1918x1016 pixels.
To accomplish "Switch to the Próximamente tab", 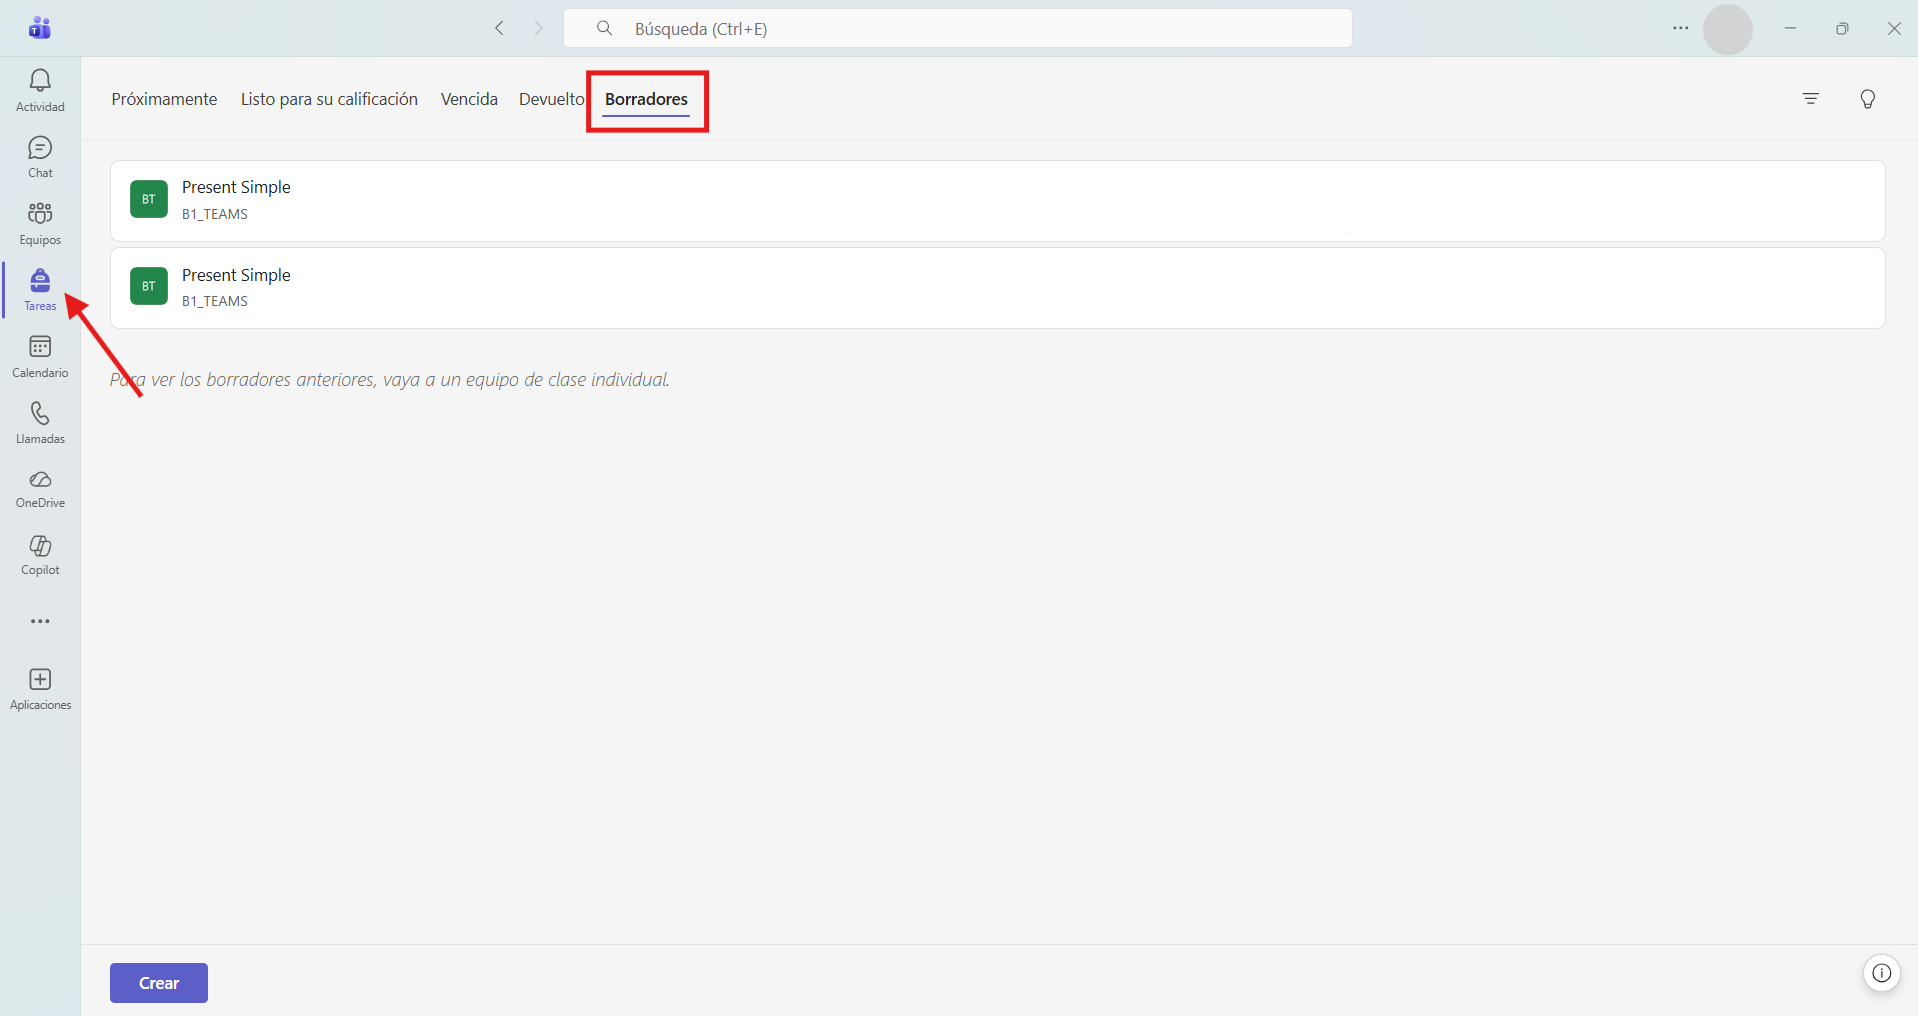I will click(164, 99).
